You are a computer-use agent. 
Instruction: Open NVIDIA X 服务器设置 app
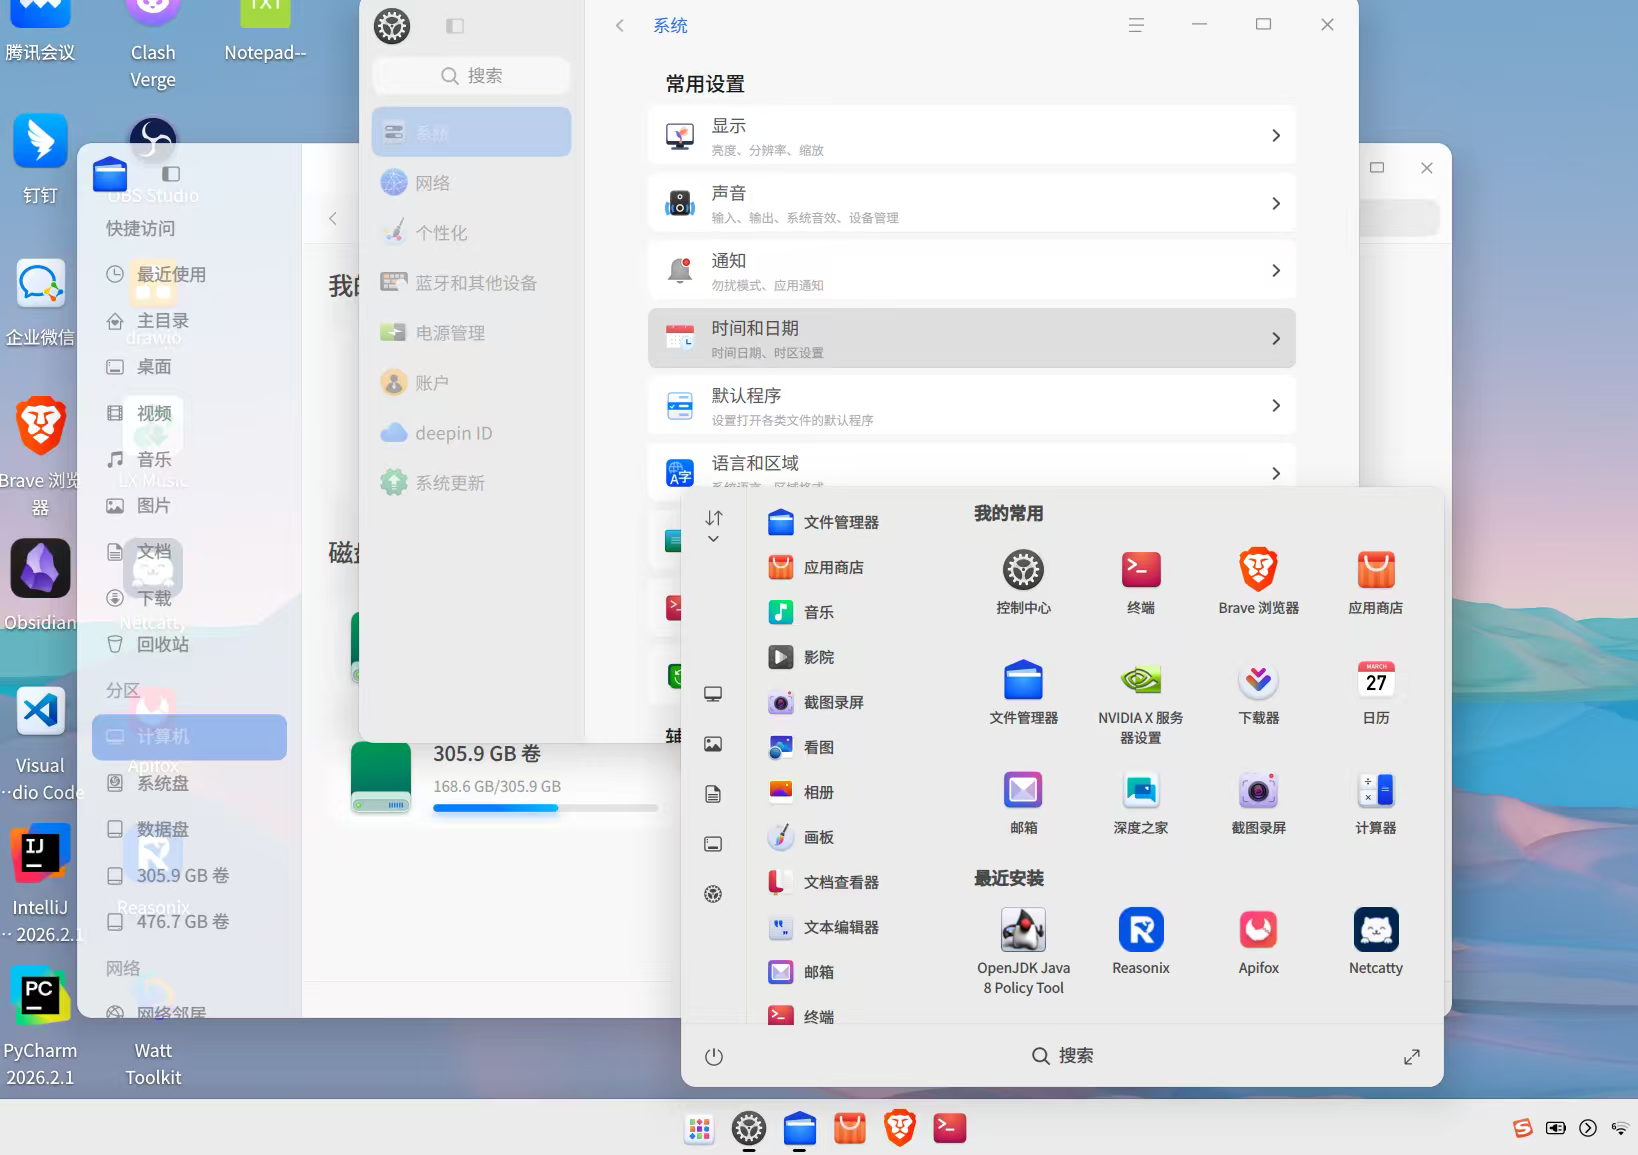1141,702
